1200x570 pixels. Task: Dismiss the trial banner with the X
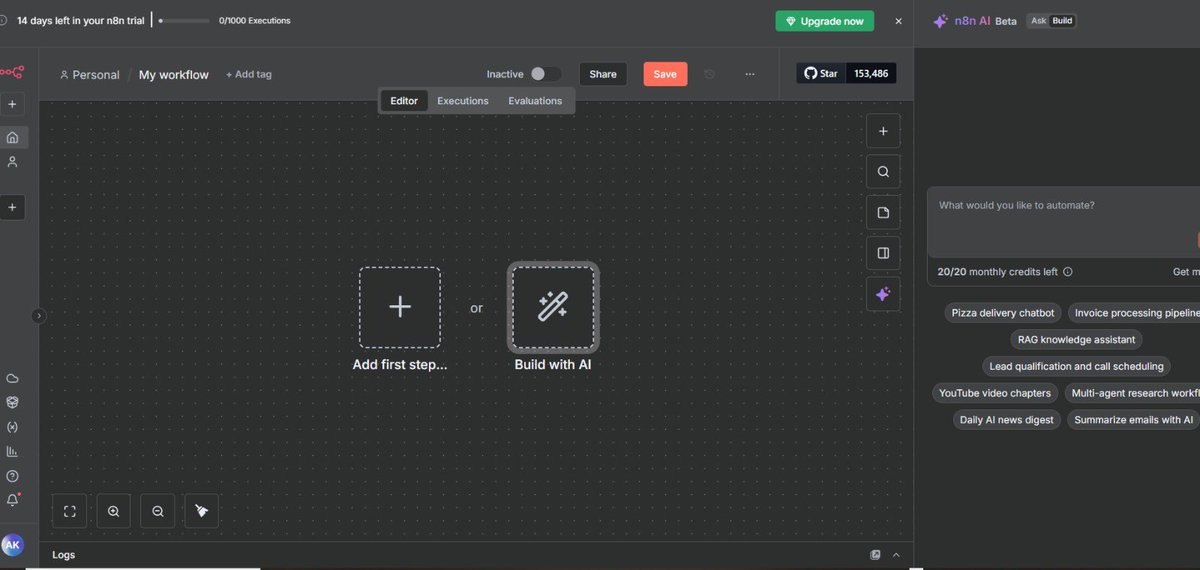(898, 21)
